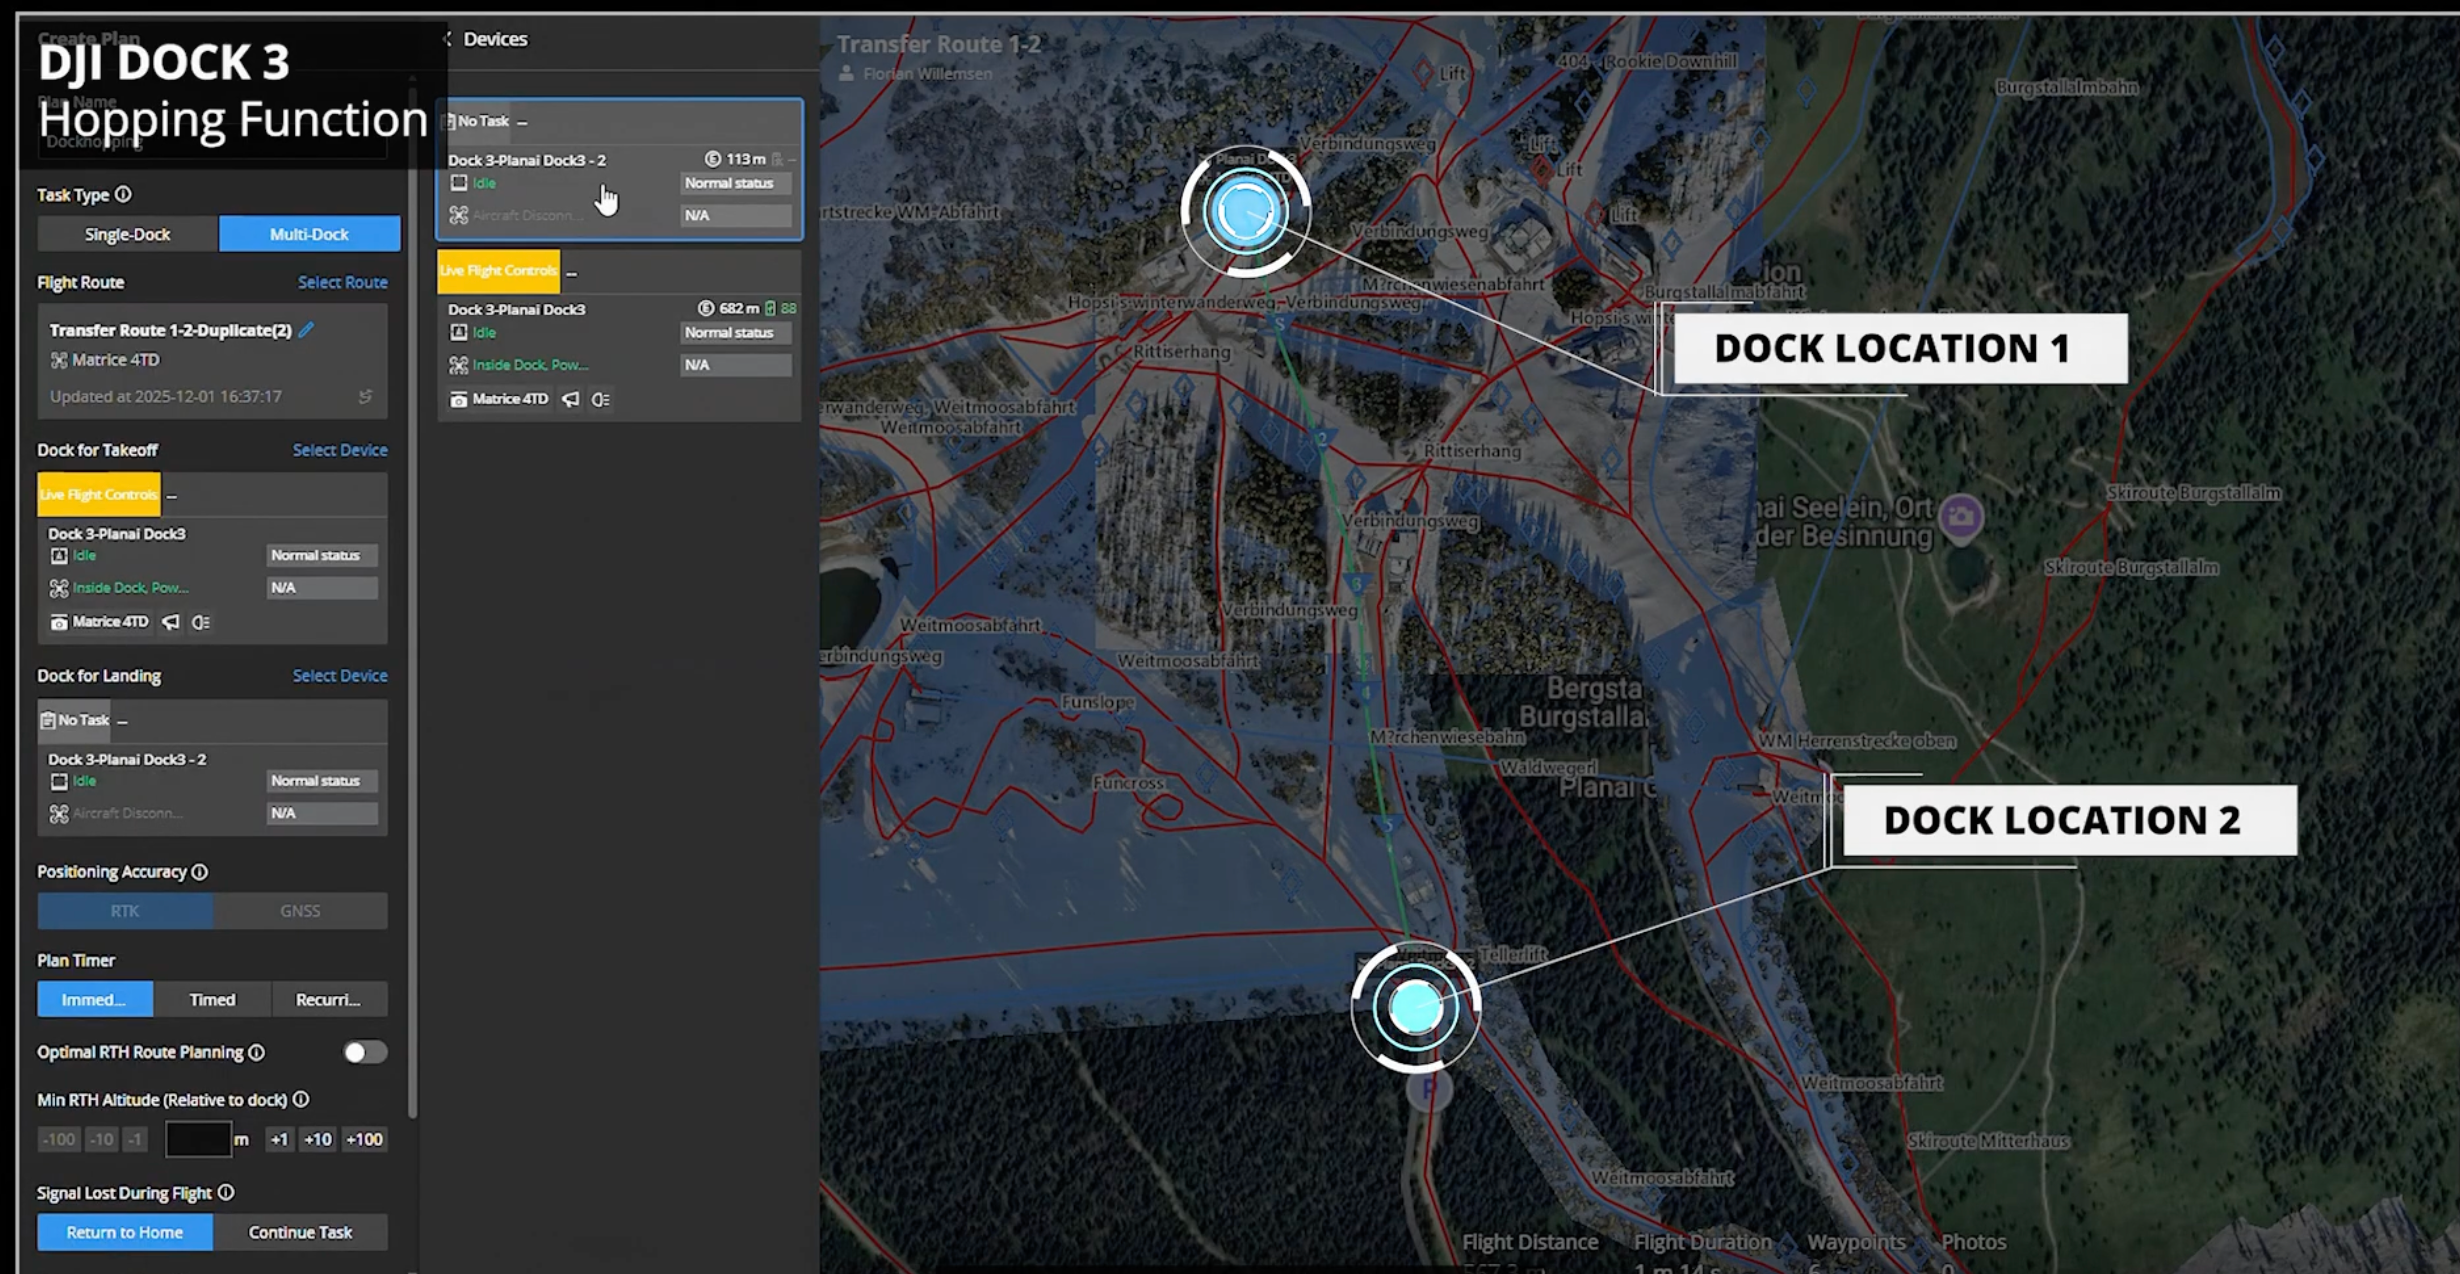Click the Min RTH Altitude input field

tap(198, 1139)
